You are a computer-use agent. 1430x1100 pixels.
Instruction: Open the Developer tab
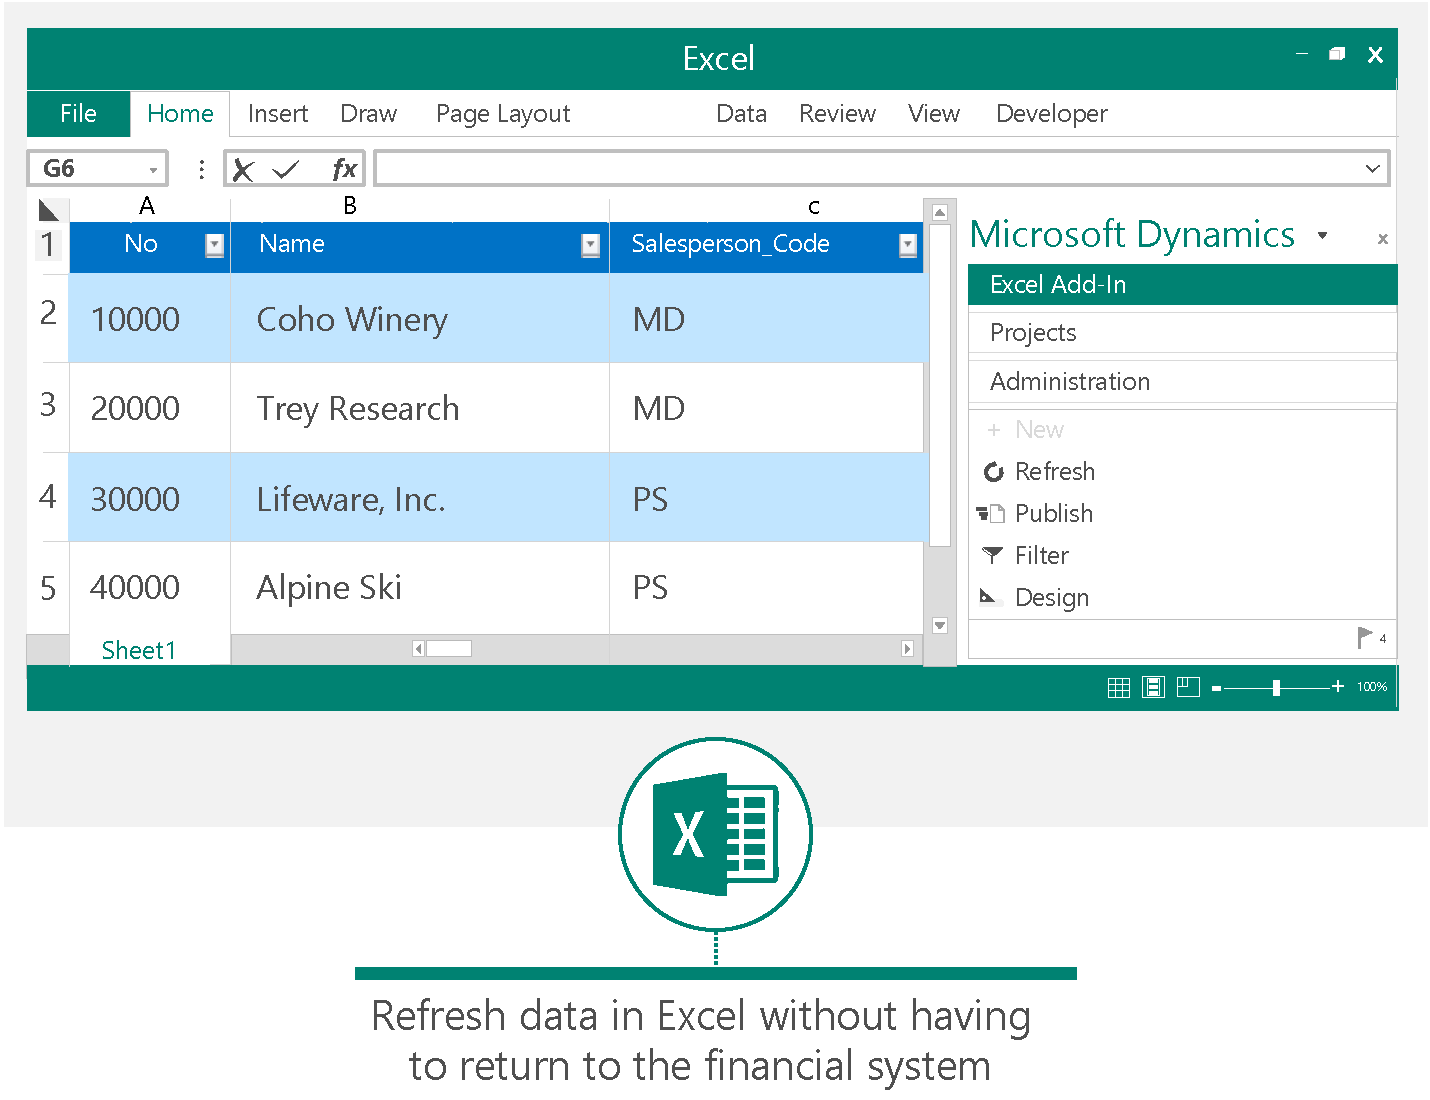click(1051, 113)
